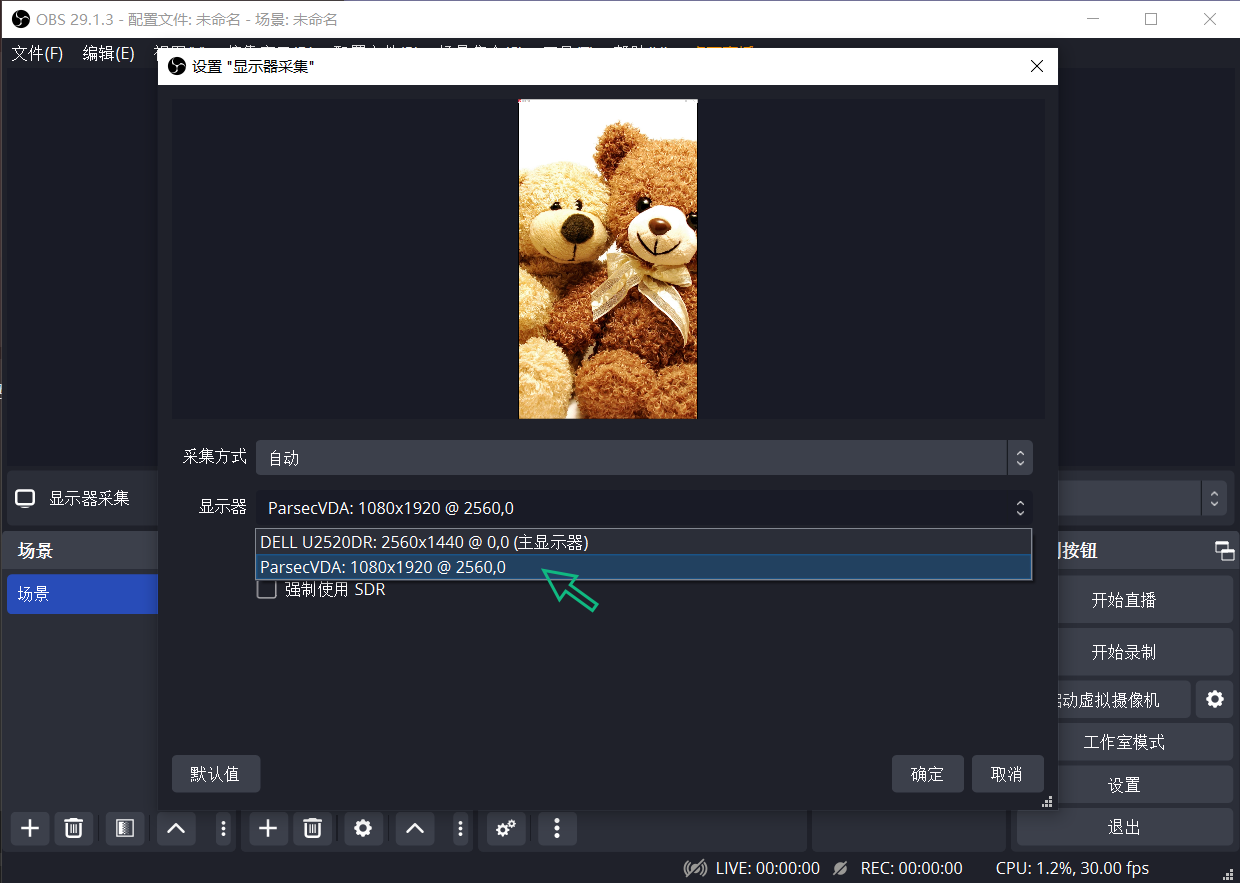Image resolution: width=1240 pixels, height=883 pixels.
Task: Enable the 强制使用 SDR checkbox
Action: point(267,590)
